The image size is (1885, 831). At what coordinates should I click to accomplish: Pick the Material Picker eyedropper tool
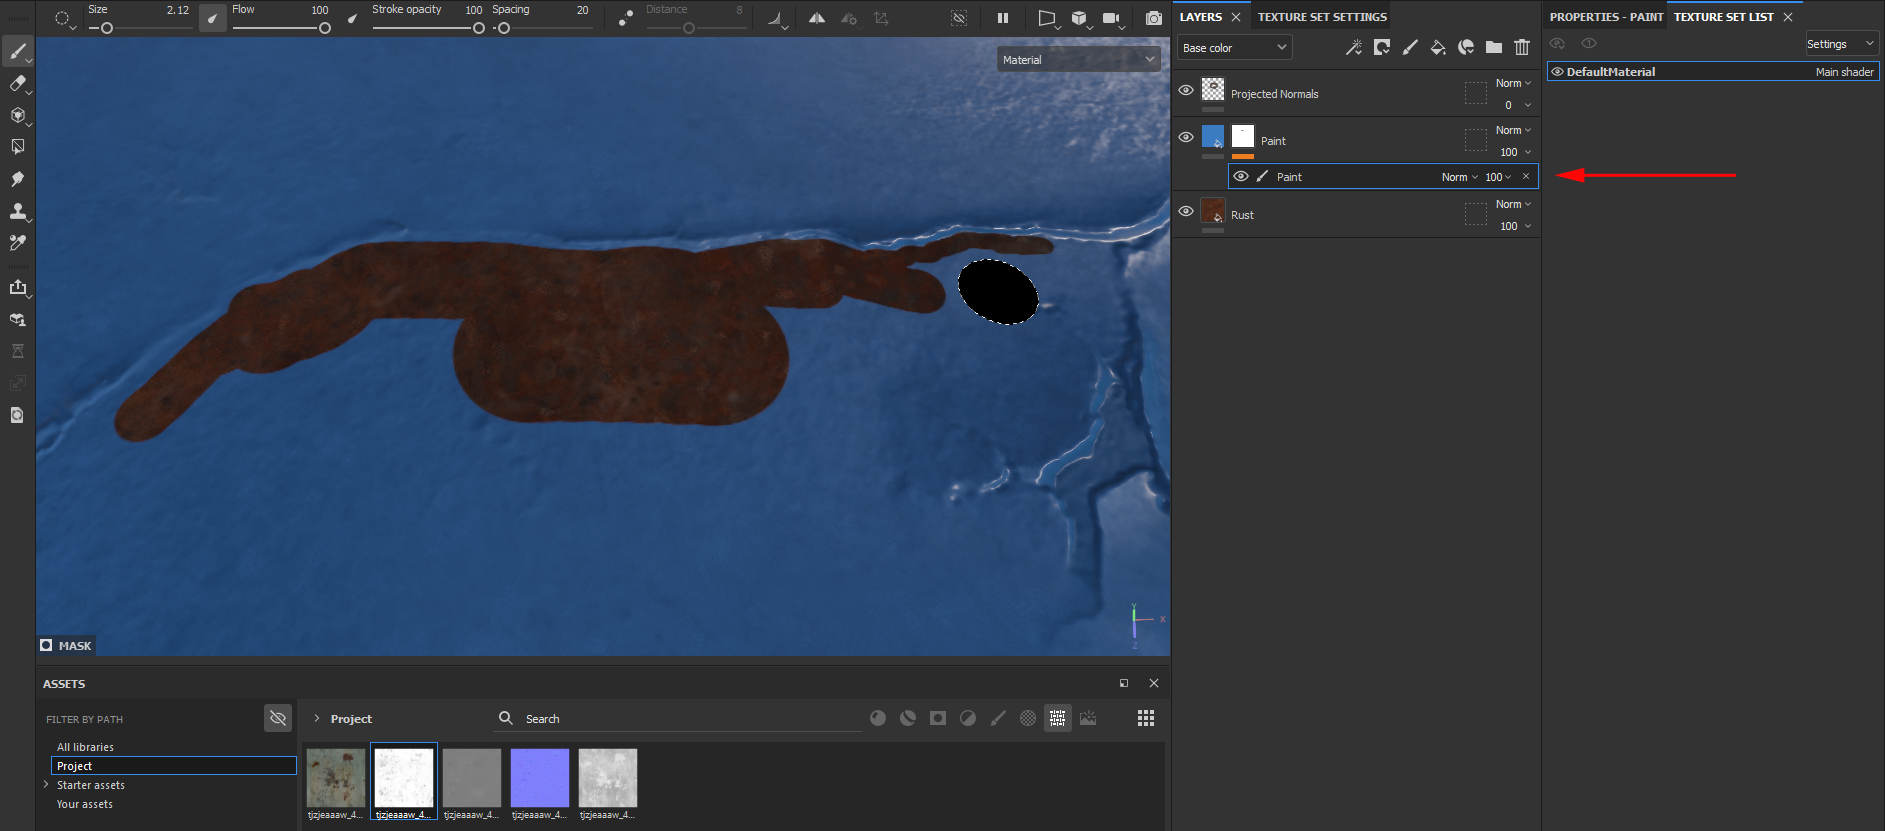17,243
